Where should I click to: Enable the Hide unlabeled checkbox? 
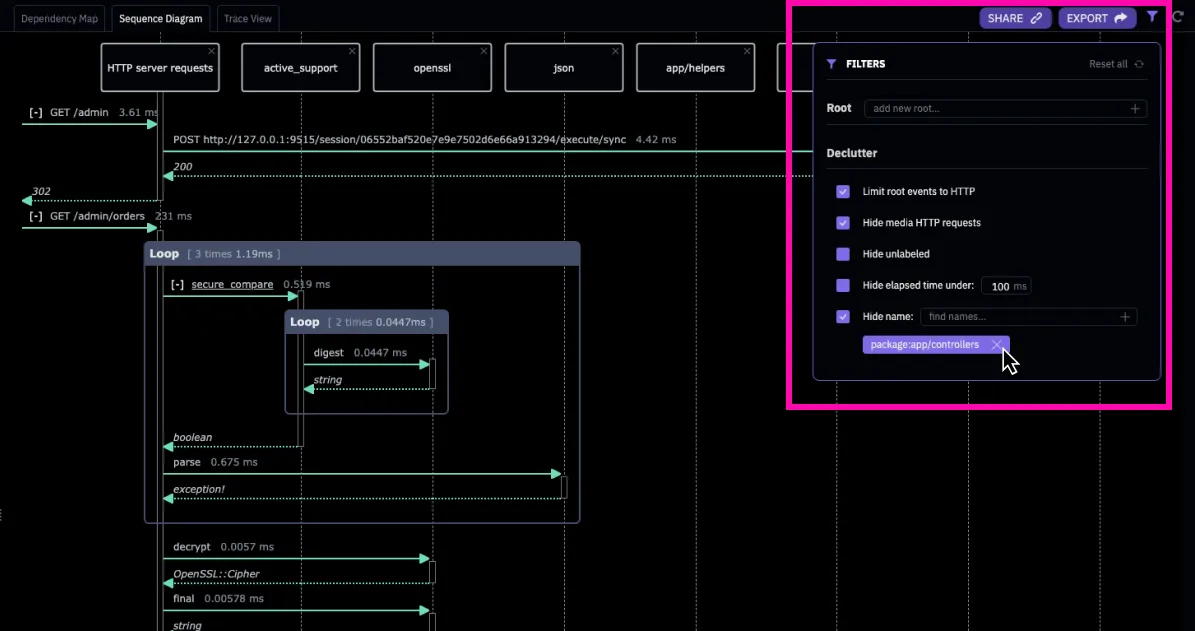(x=843, y=254)
